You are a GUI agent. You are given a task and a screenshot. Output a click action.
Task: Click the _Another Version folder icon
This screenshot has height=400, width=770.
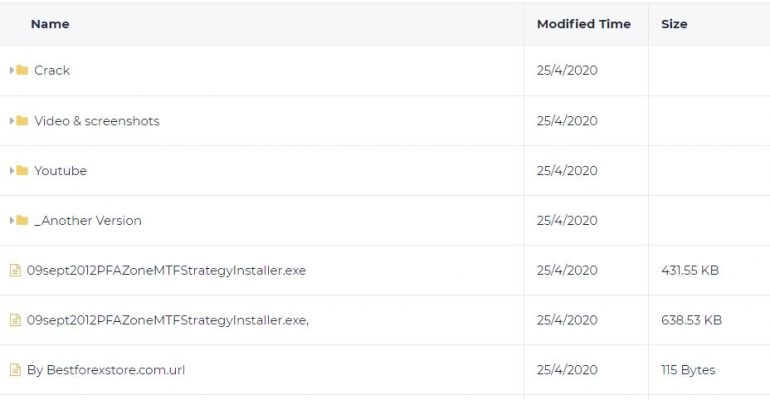tap(22, 220)
